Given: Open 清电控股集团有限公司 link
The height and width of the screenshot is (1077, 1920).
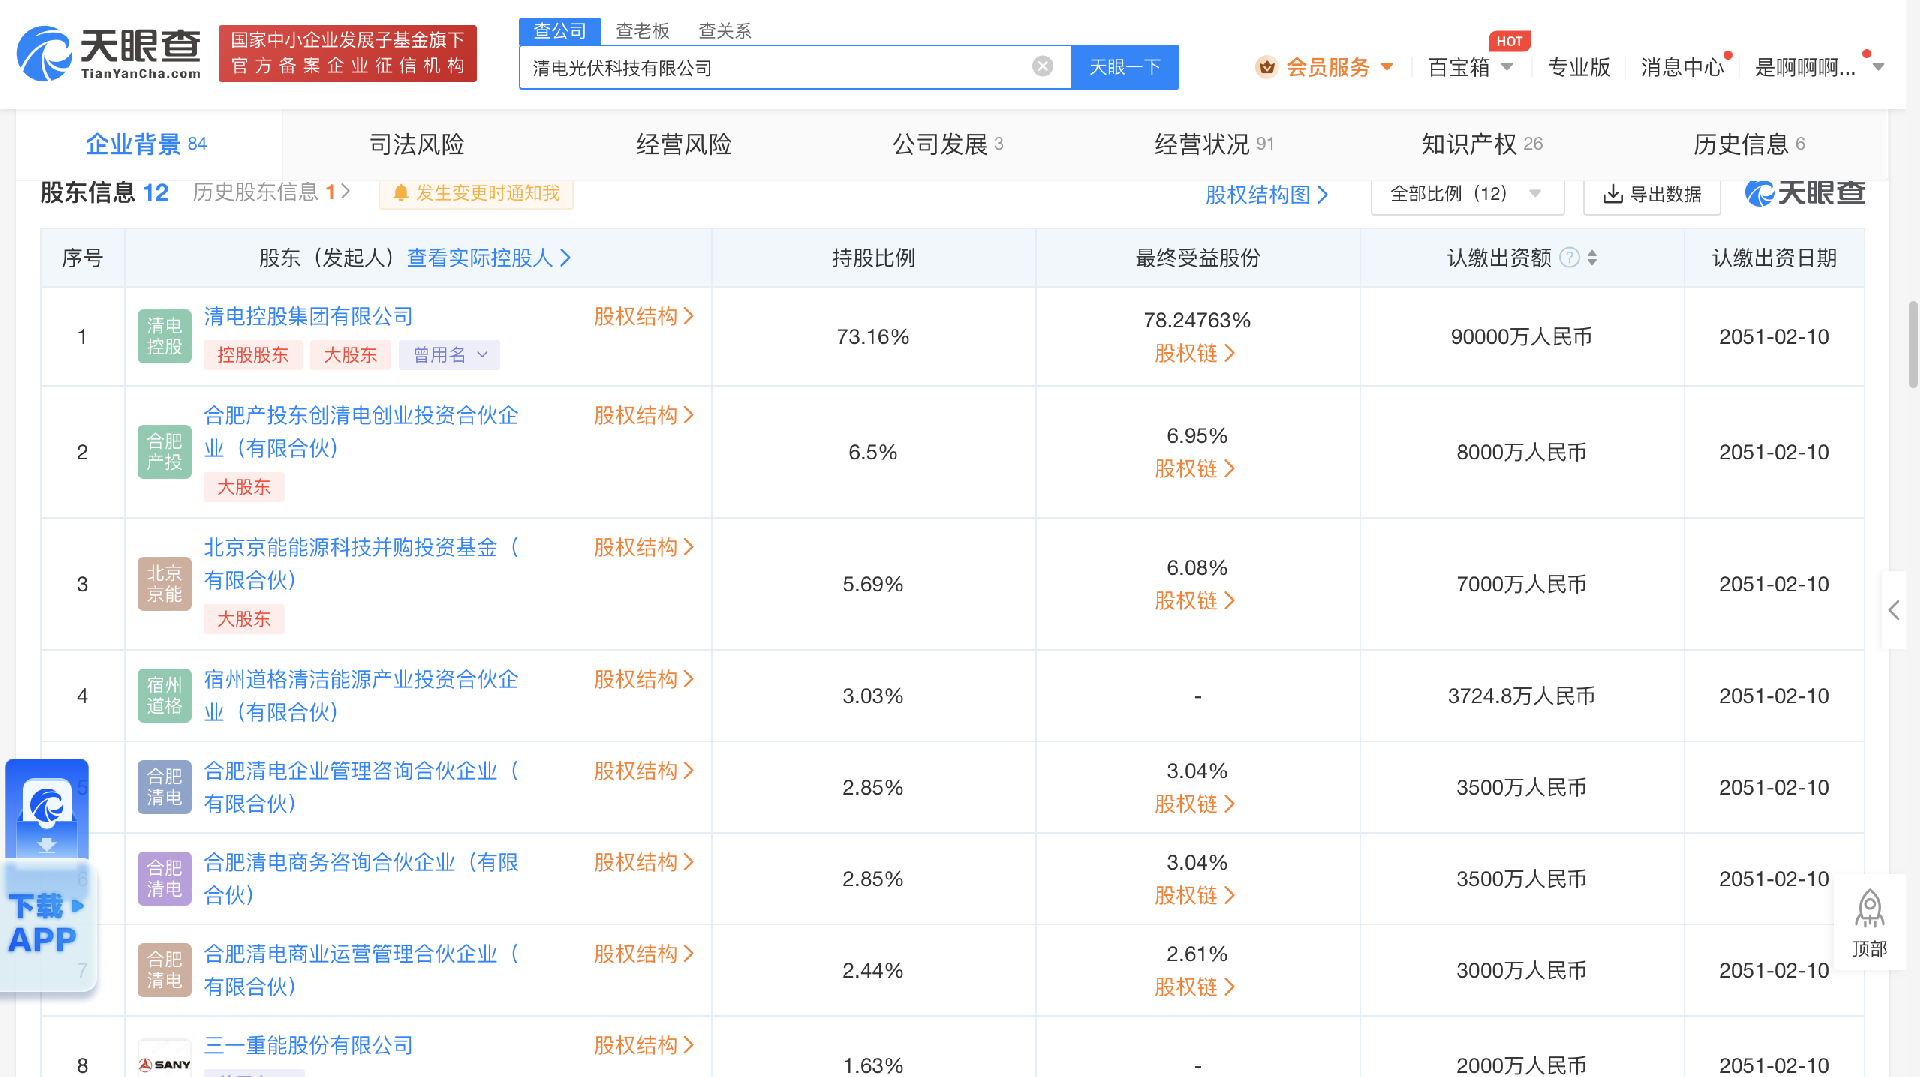Looking at the screenshot, I should click(x=308, y=317).
